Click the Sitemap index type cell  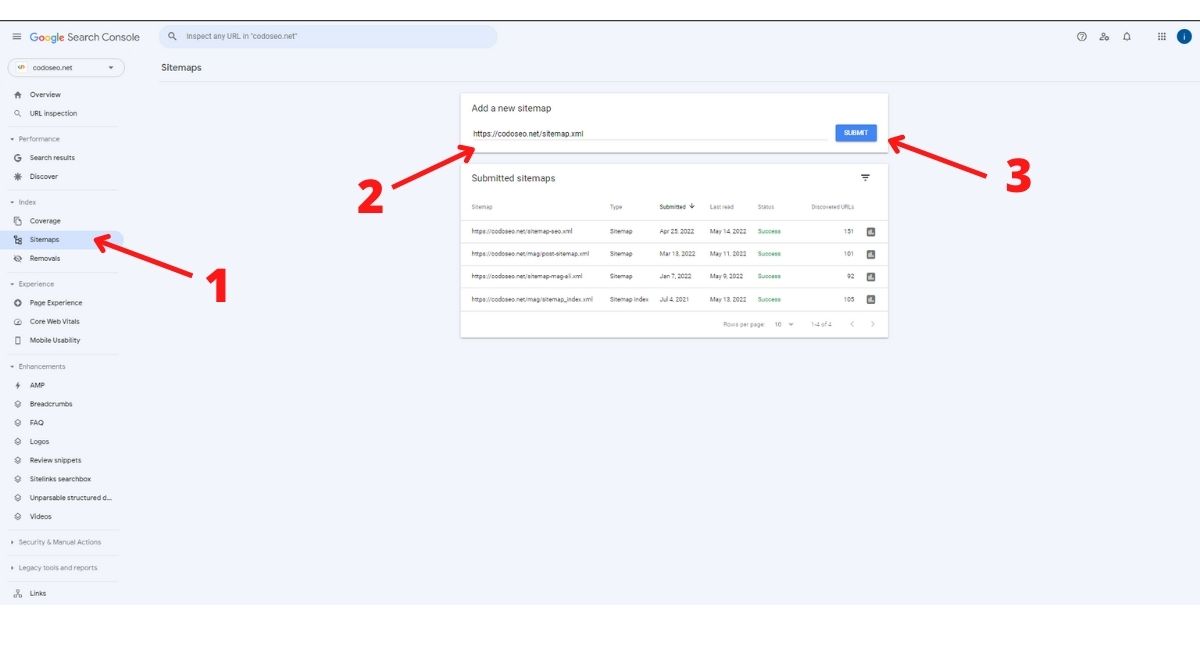pos(629,299)
